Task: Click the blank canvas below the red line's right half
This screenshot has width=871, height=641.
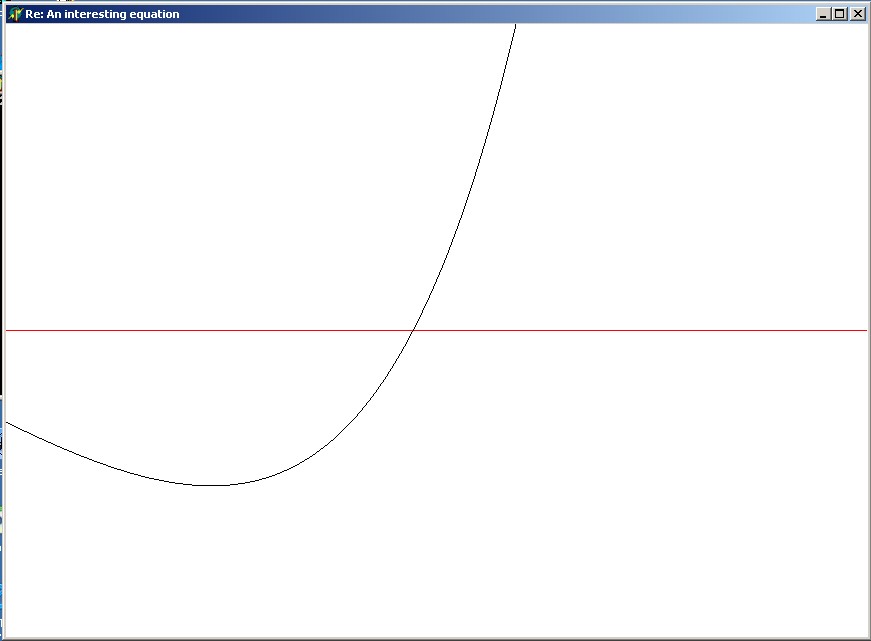Action: click(x=680, y=480)
